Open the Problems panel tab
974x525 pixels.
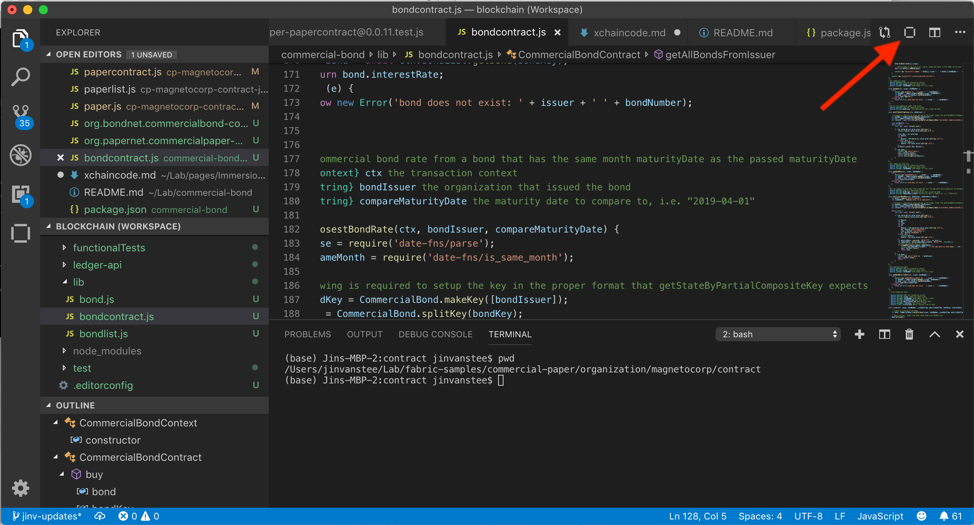pyautogui.click(x=307, y=334)
